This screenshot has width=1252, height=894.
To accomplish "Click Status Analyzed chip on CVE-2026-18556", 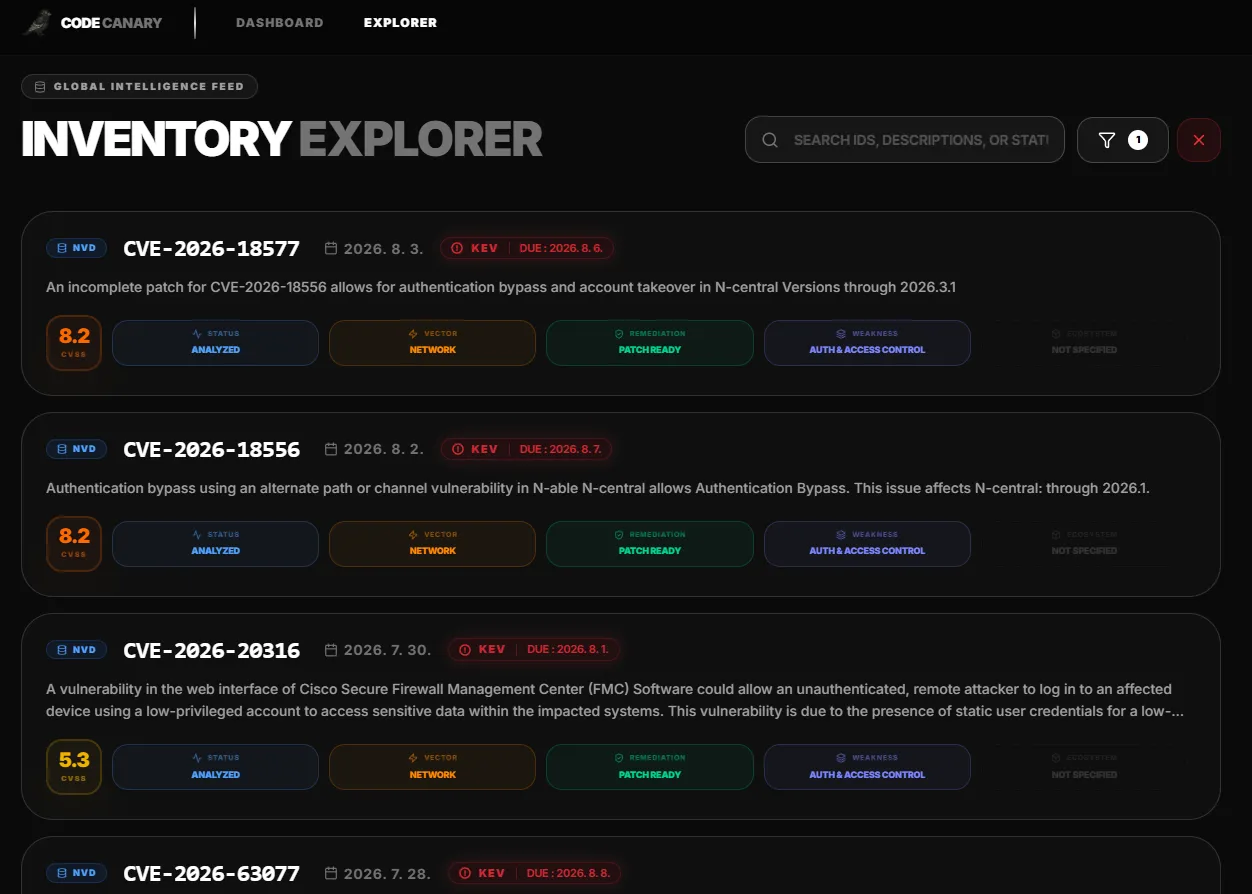I will [215, 544].
